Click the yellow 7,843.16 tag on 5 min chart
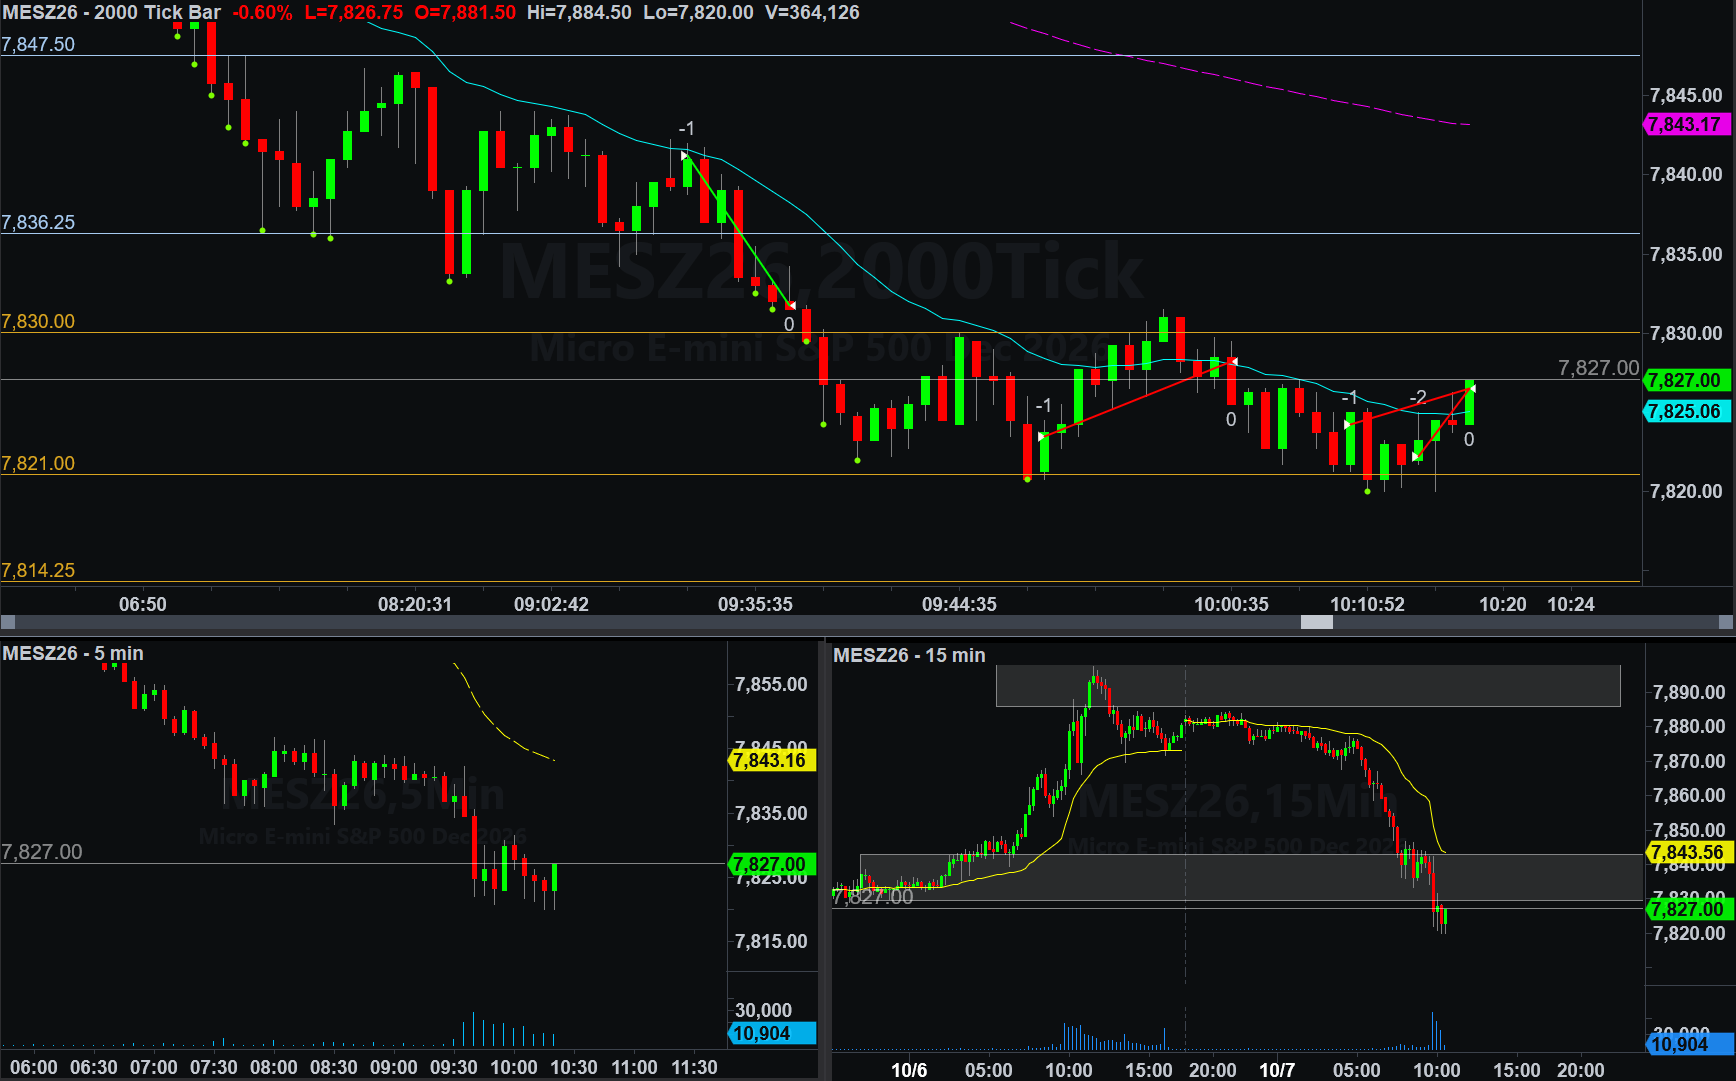The image size is (1736, 1081). (x=772, y=760)
